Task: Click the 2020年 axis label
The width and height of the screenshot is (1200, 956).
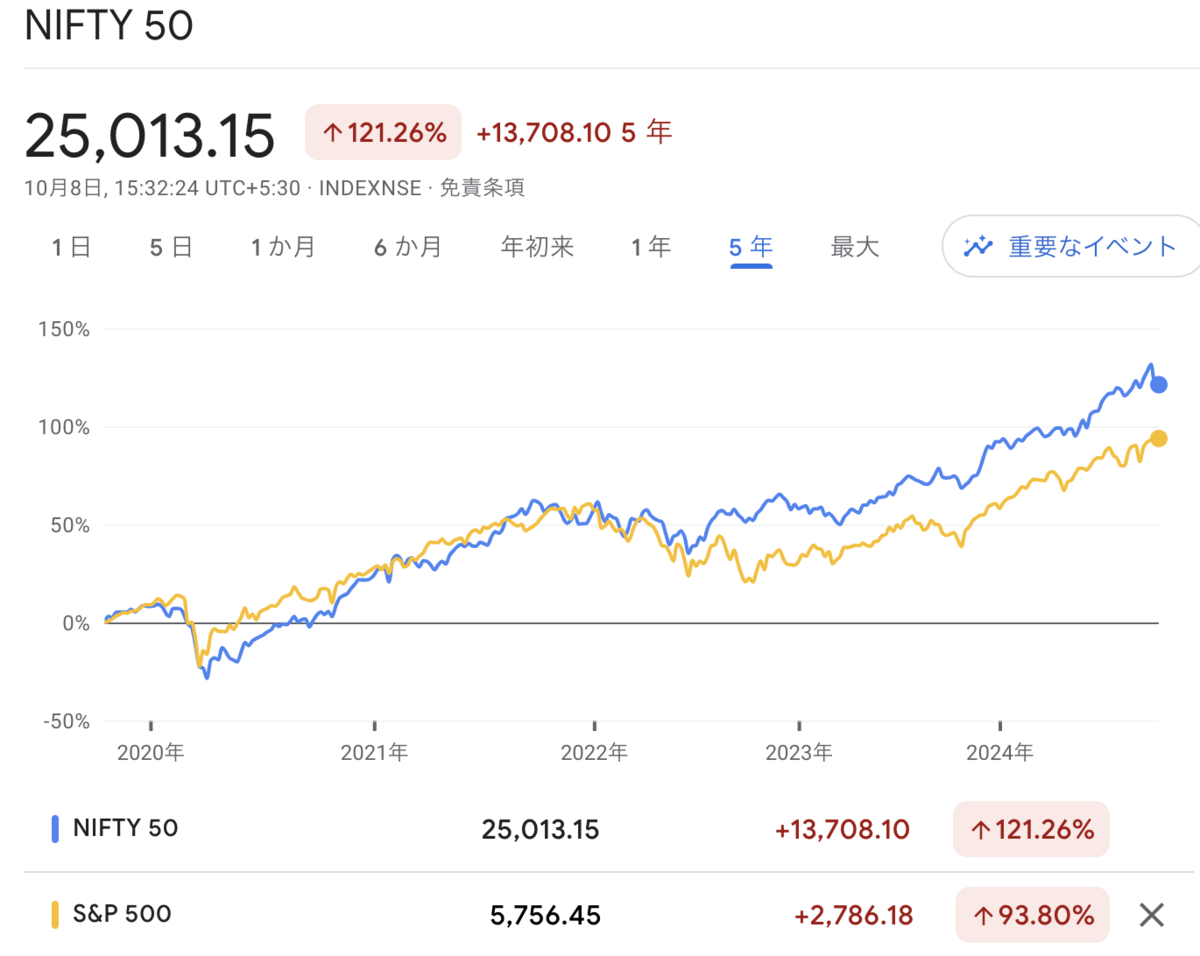Action: [150, 752]
